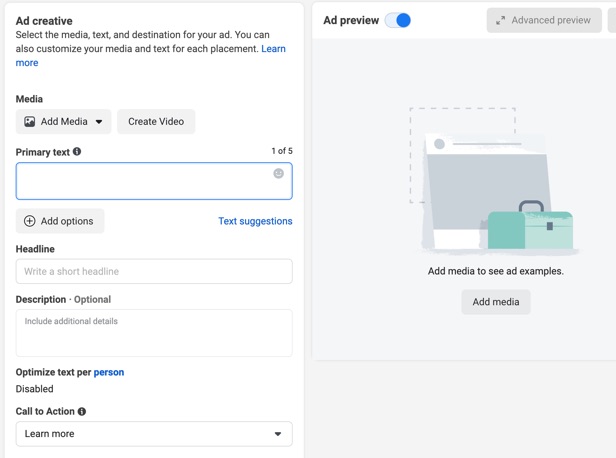616x458 pixels.
Task: Click the info icon beside Primary text
Action: click(x=77, y=151)
